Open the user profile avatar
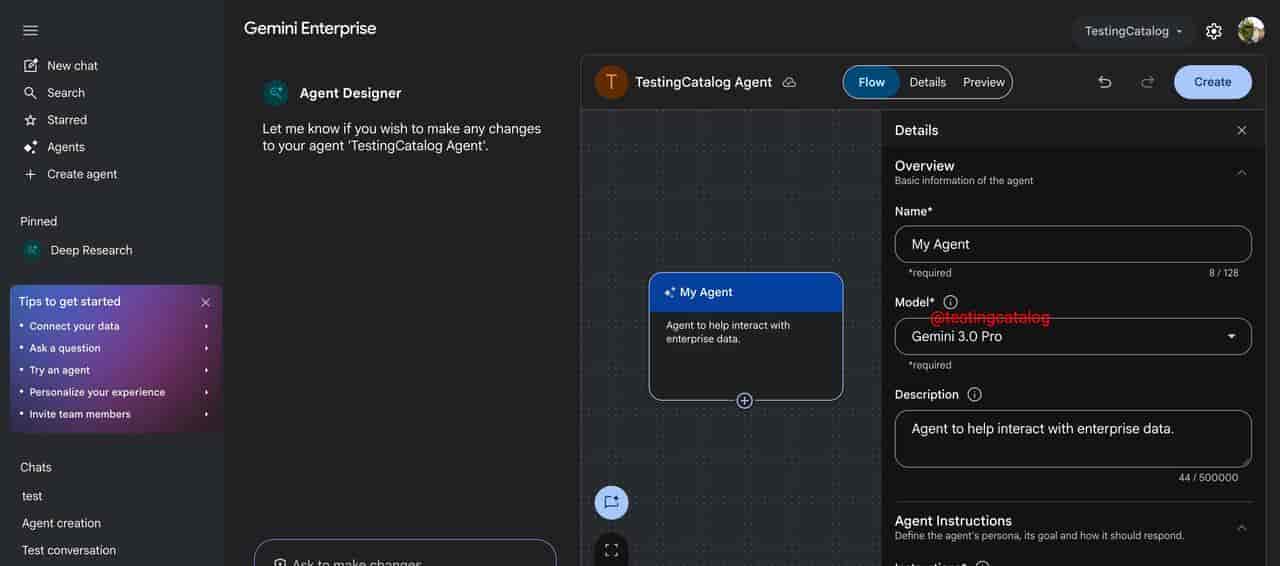This screenshot has width=1280, height=566. pyautogui.click(x=1251, y=30)
